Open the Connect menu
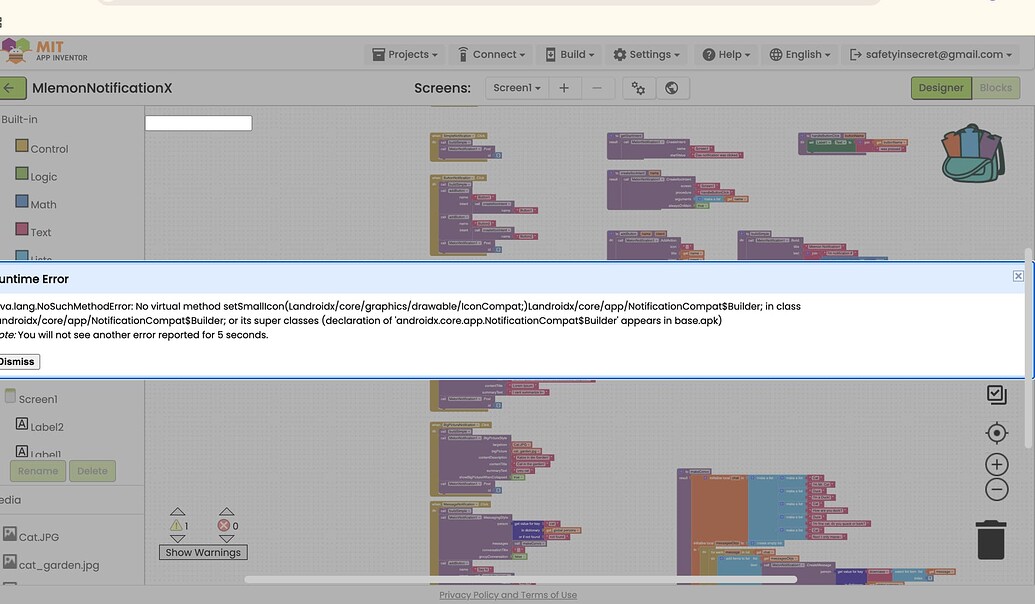 492,55
